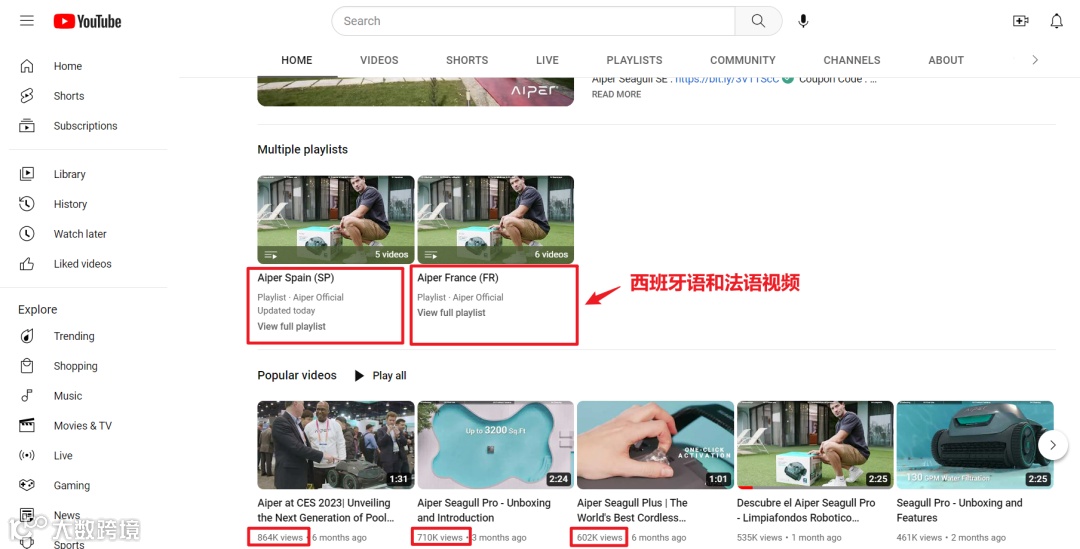The width and height of the screenshot is (1080, 549).
Task: View full playlist for Aiper France
Action: click(x=451, y=313)
